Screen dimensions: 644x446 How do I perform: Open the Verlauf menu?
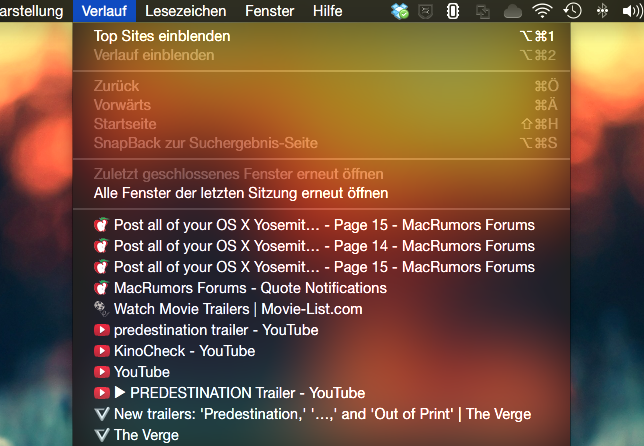tap(104, 11)
